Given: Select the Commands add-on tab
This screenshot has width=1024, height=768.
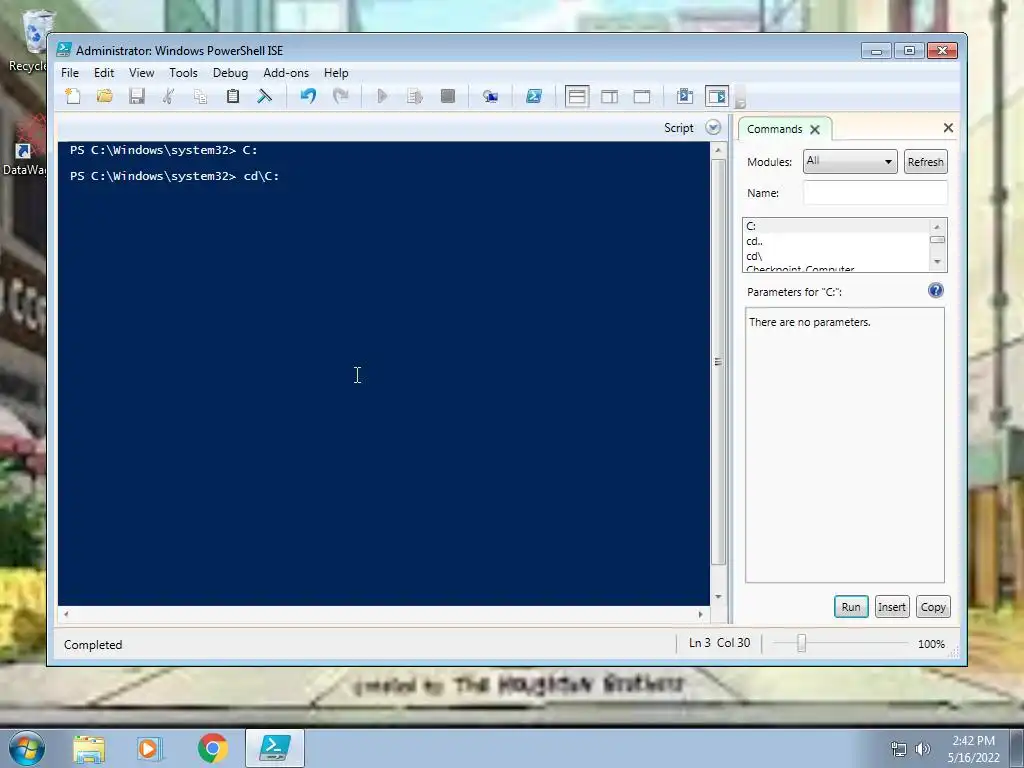Looking at the screenshot, I should [775, 129].
